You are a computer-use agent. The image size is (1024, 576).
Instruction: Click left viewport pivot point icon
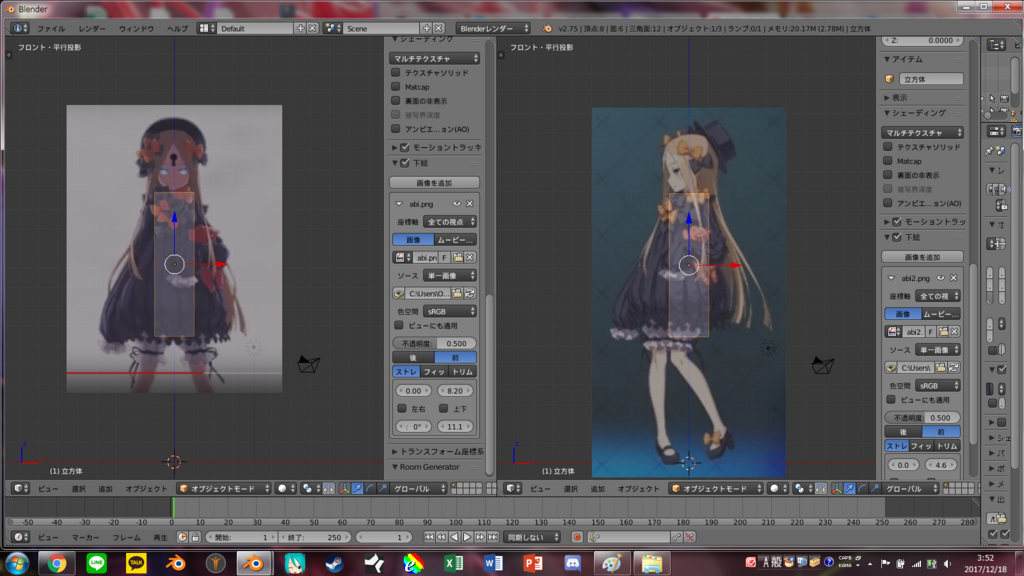pos(310,488)
